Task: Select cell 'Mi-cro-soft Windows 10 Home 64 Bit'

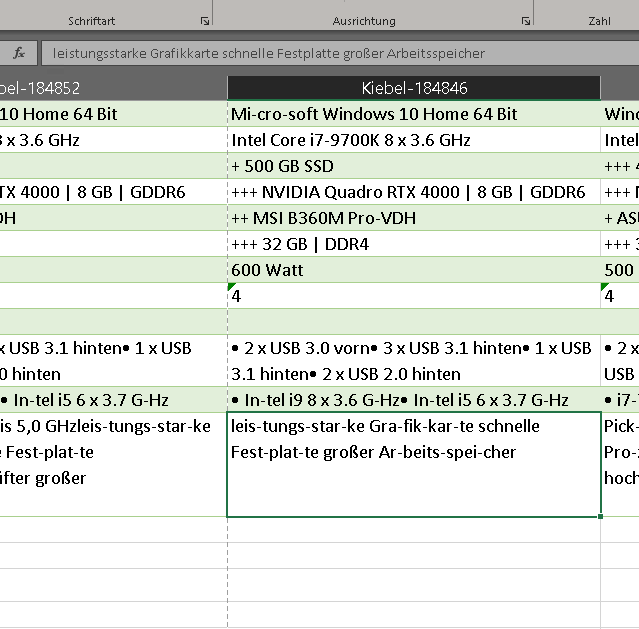Action: point(414,114)
